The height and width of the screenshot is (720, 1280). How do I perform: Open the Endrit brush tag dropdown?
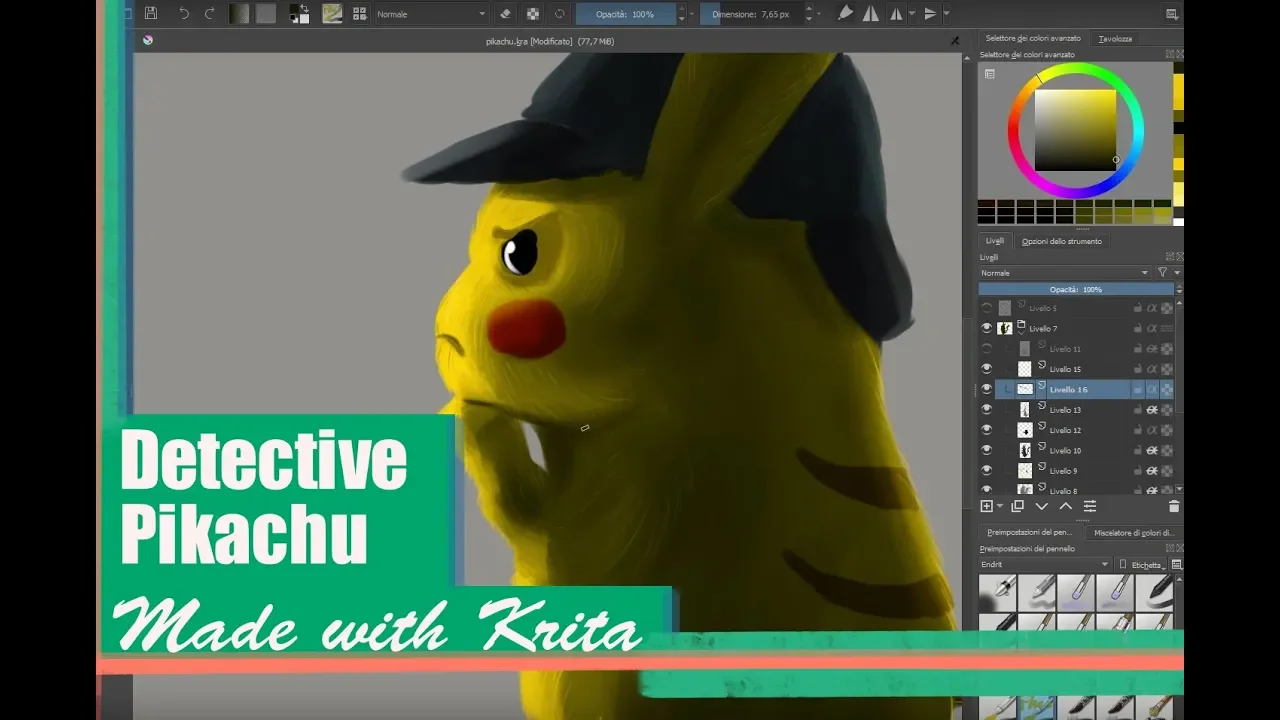point(1045,564)
